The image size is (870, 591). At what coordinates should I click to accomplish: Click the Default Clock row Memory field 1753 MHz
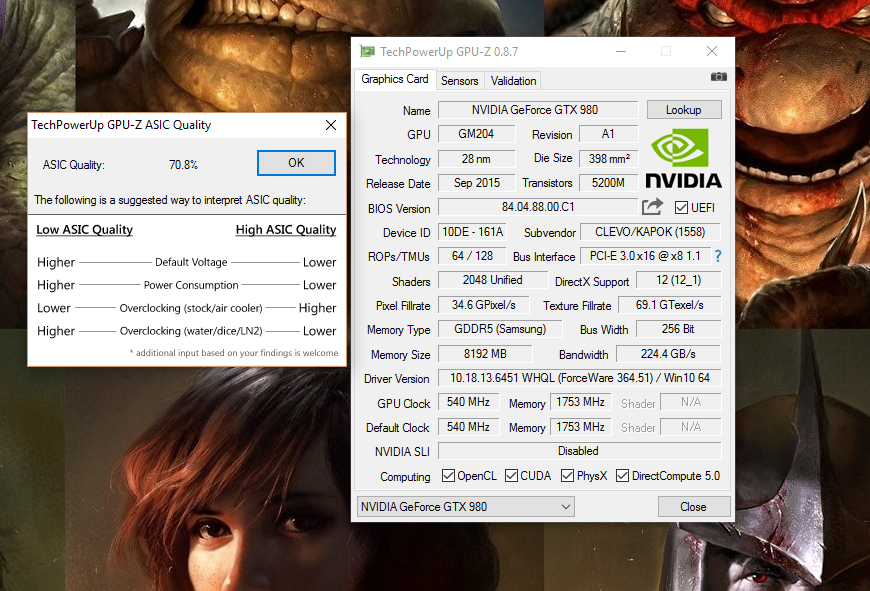pos(581,427)
